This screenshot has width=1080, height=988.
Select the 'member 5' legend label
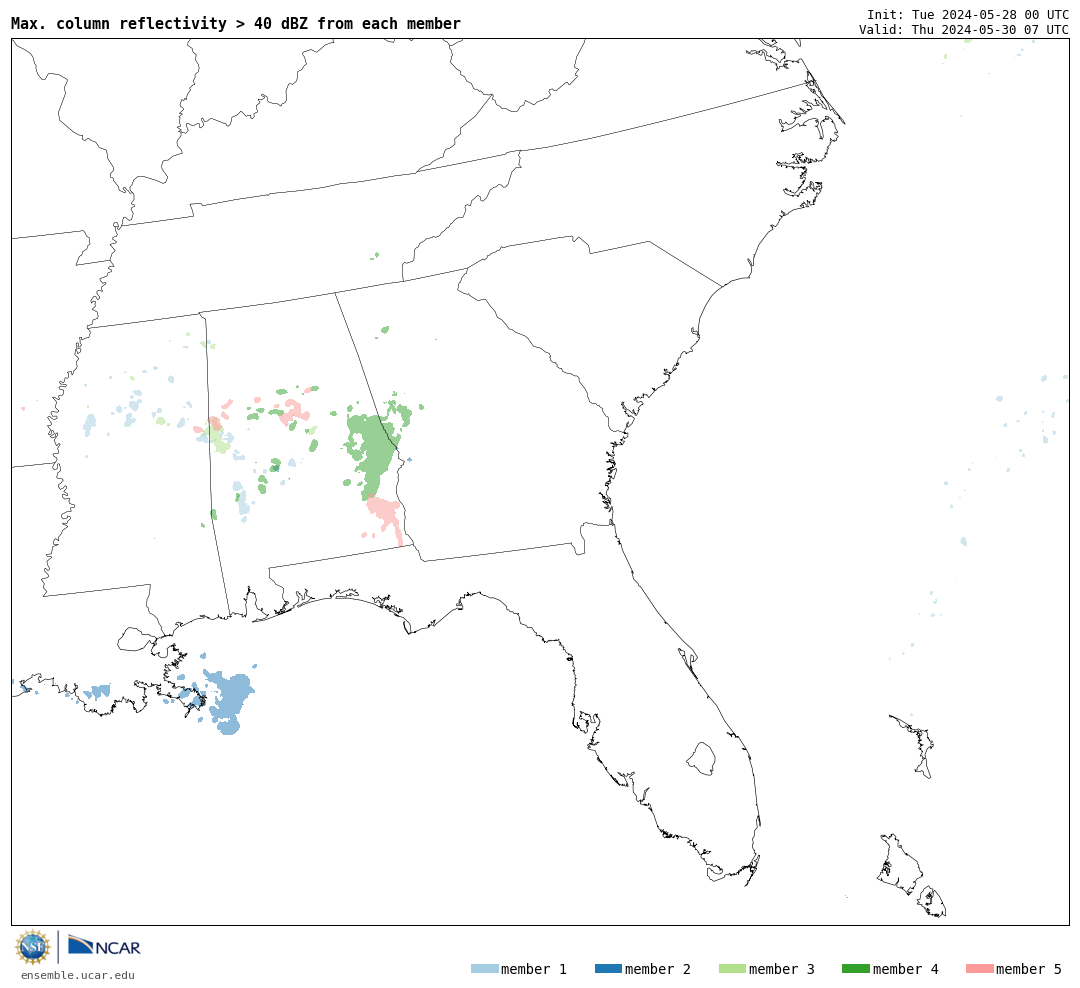1029,969
